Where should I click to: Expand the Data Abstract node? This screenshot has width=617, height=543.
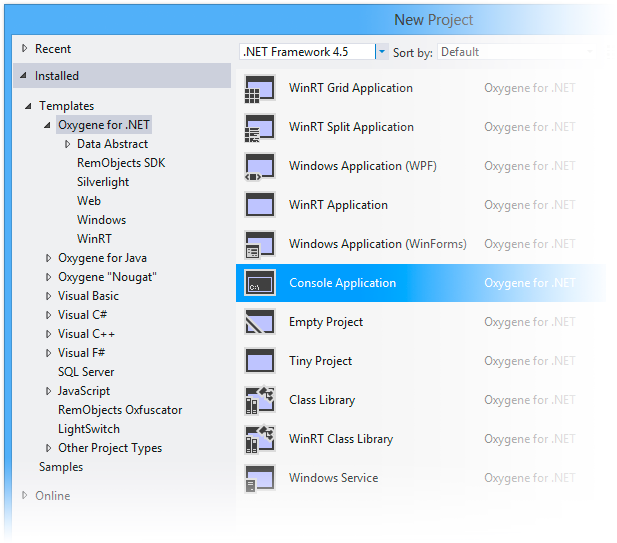click(67, 144)
